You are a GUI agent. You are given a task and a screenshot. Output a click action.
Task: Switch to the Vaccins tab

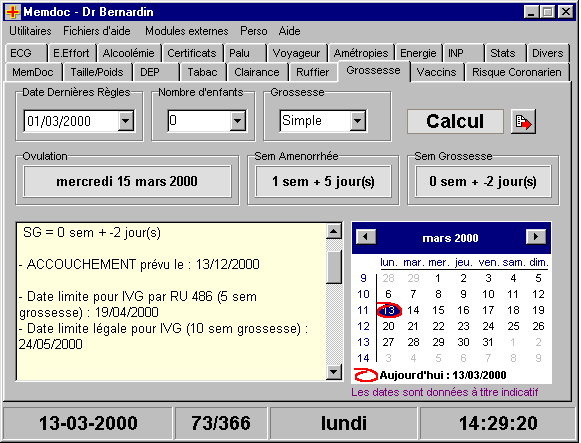click(436, 72)
